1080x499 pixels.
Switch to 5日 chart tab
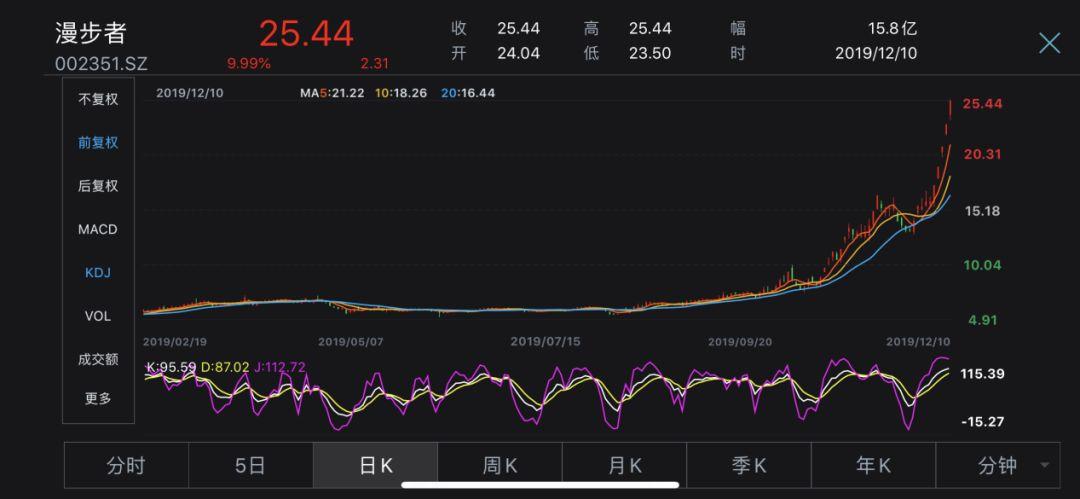click(251, 466)
